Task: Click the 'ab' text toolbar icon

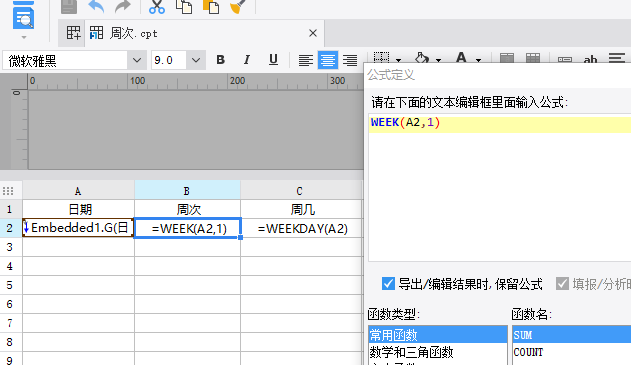Action: (590, 59)
